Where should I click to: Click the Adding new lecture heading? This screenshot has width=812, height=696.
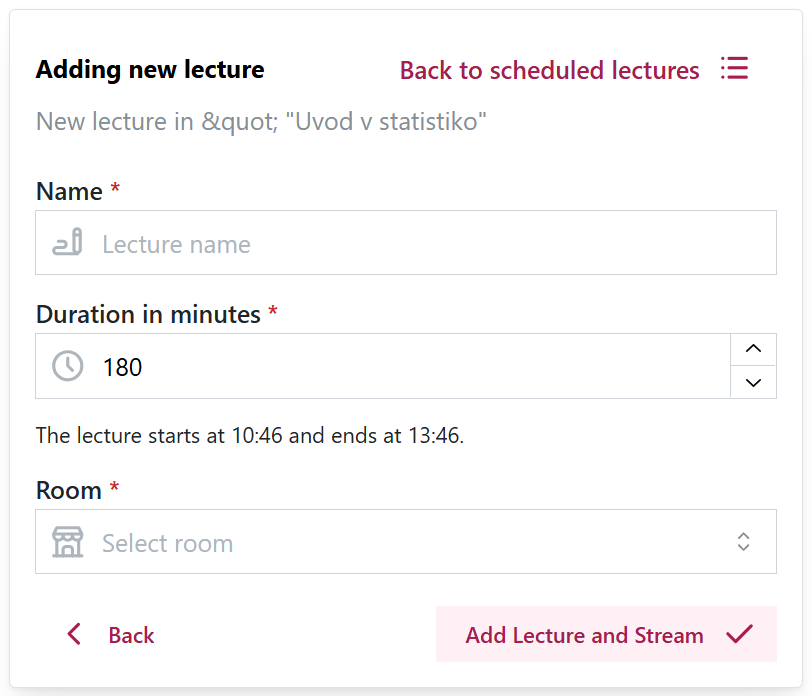(x=150, y=69)
